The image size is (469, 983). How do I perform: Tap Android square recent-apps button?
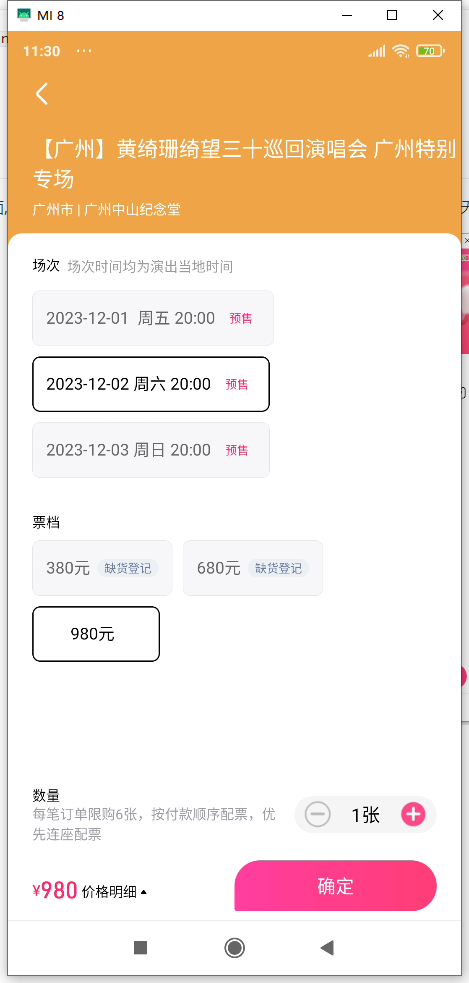(140, 947)
